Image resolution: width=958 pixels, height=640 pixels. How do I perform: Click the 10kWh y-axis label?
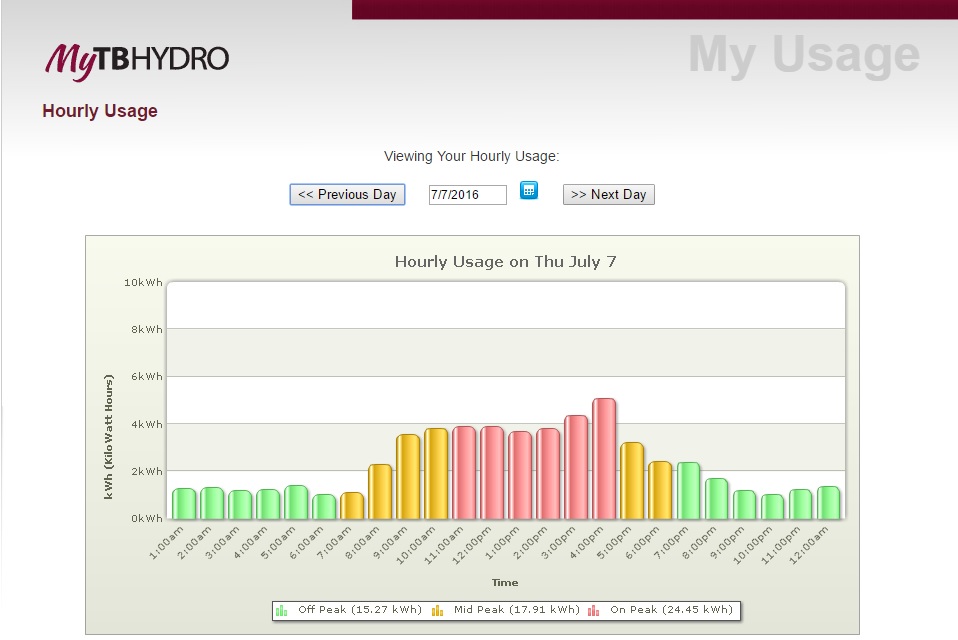coord(143,282)
